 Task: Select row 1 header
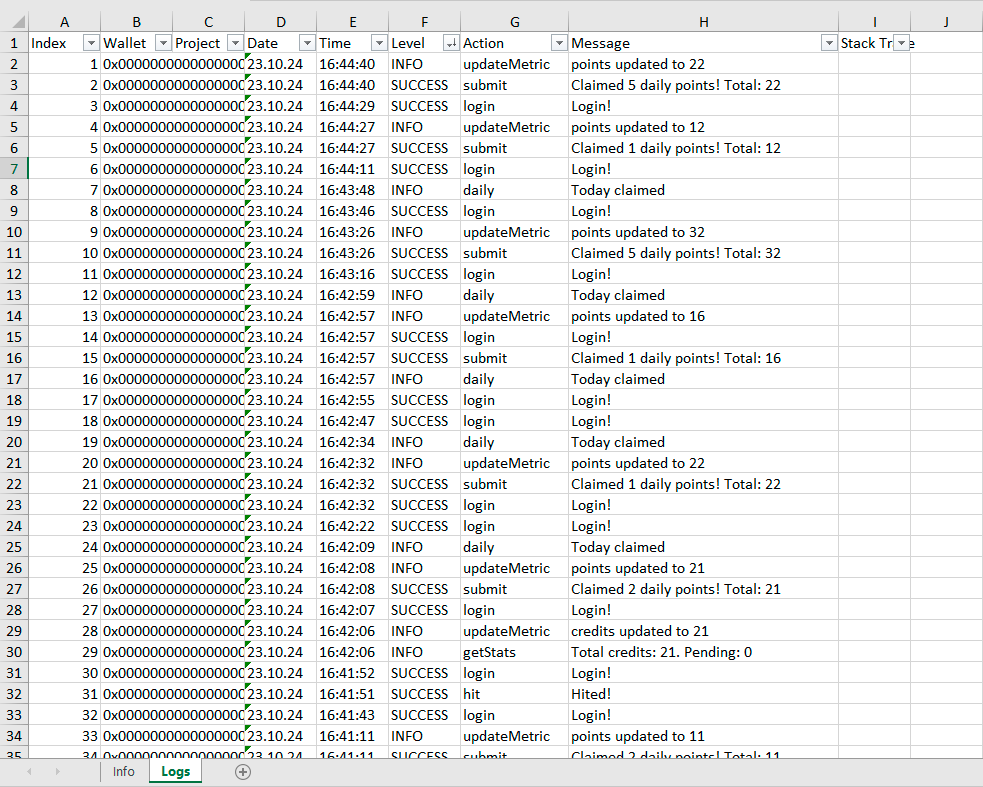pyautogui.click(x=14, y=43)
